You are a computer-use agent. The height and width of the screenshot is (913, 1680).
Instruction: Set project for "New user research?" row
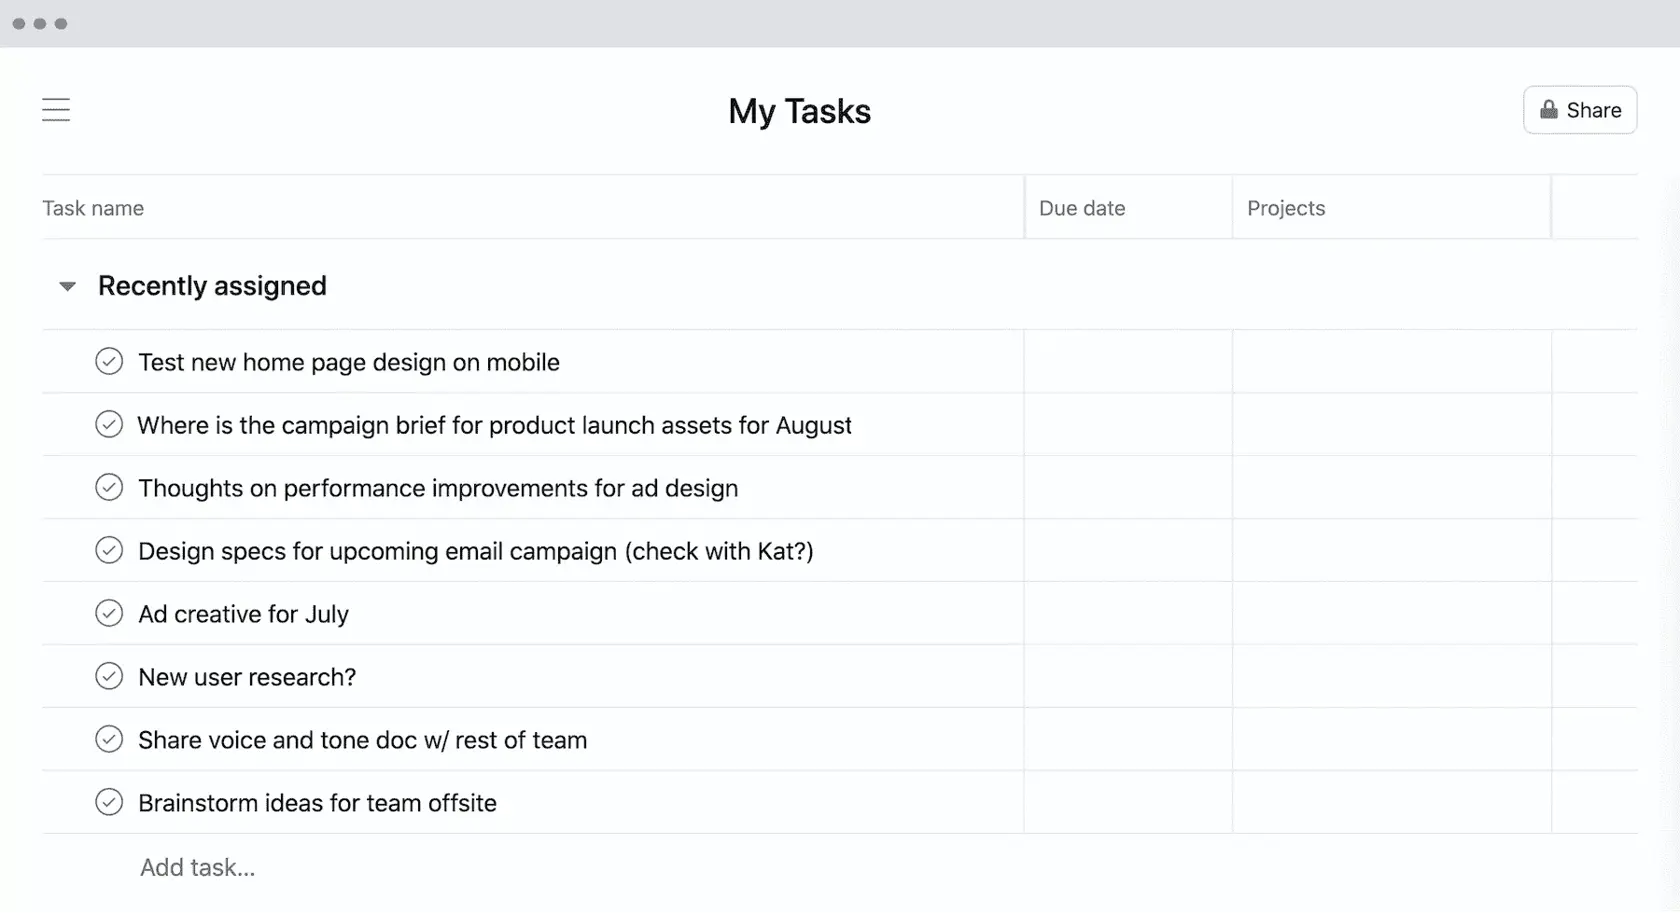(x=1392, y=676)
